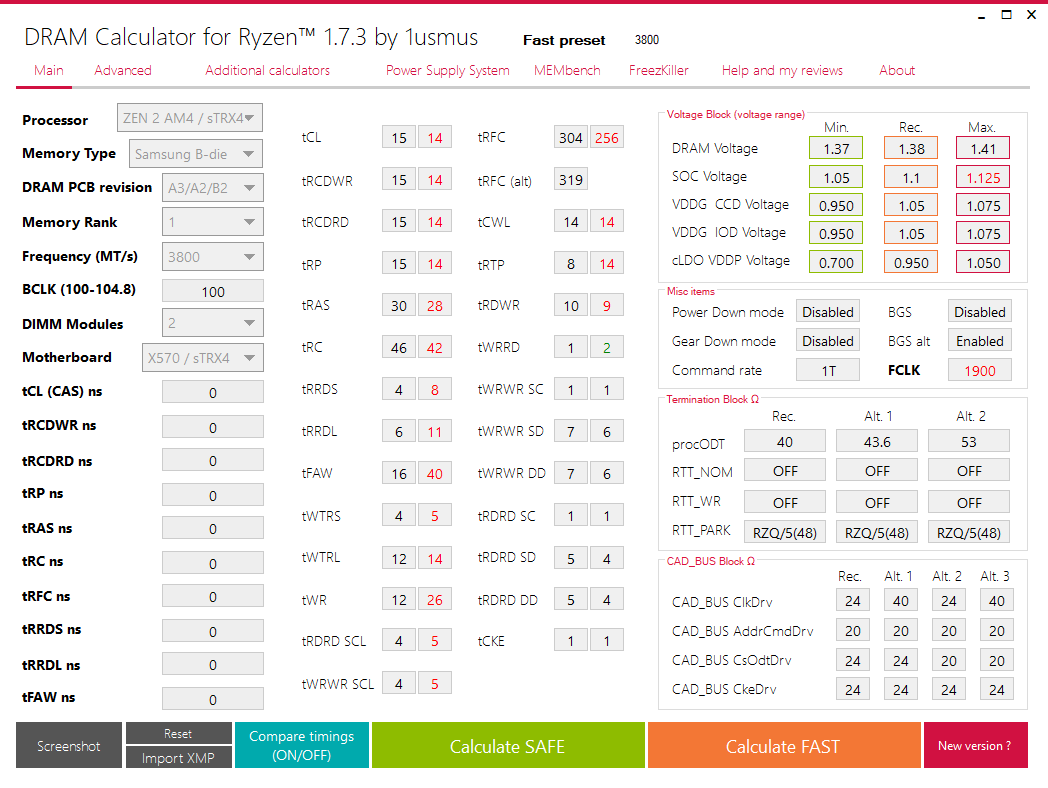Screen dimensions: 1048x788
Task: Click the Command rate 1T field
Action: pos(827,370)
